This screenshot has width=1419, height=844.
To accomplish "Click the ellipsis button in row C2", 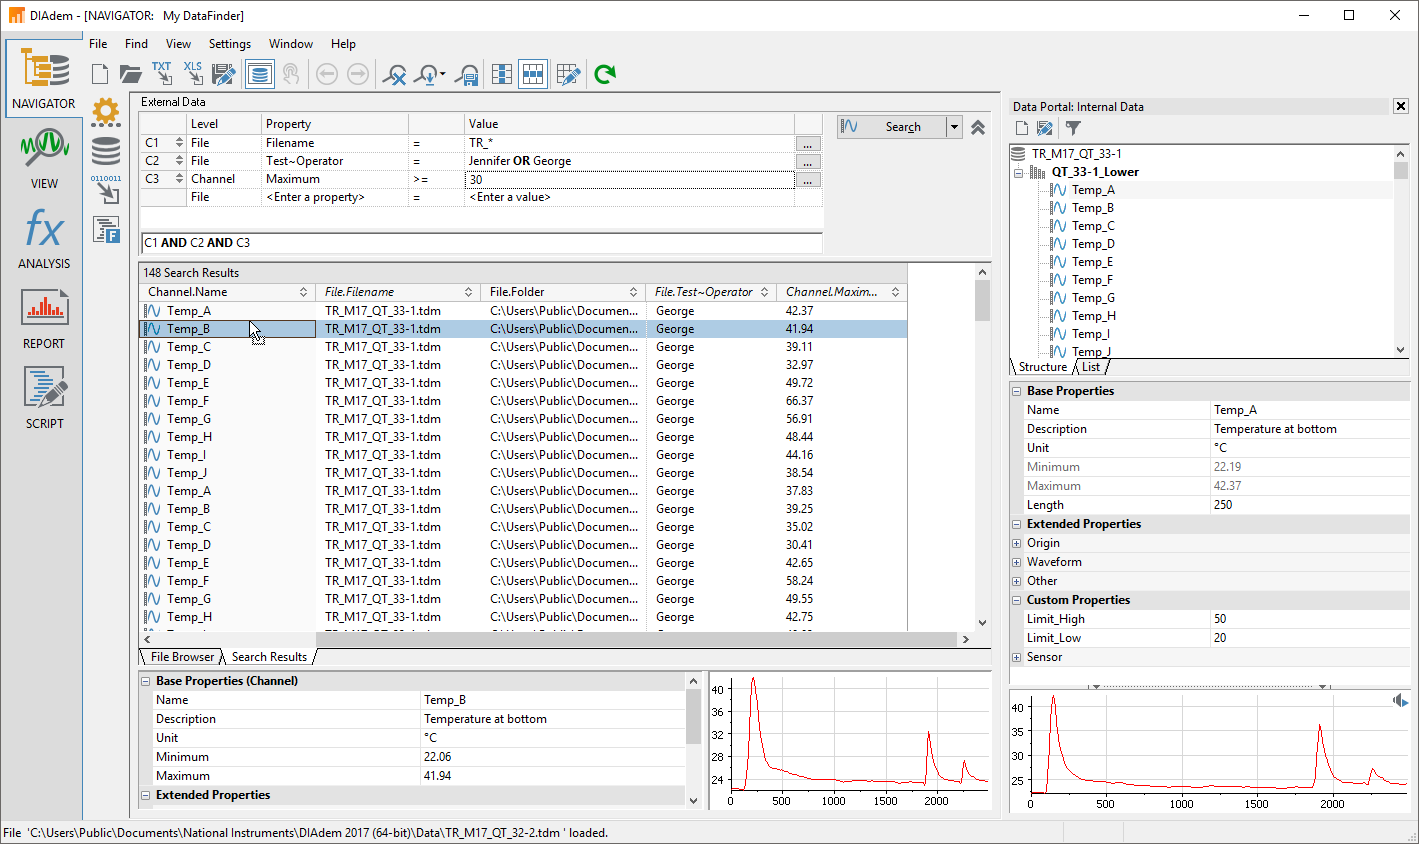I will (807, 162).
